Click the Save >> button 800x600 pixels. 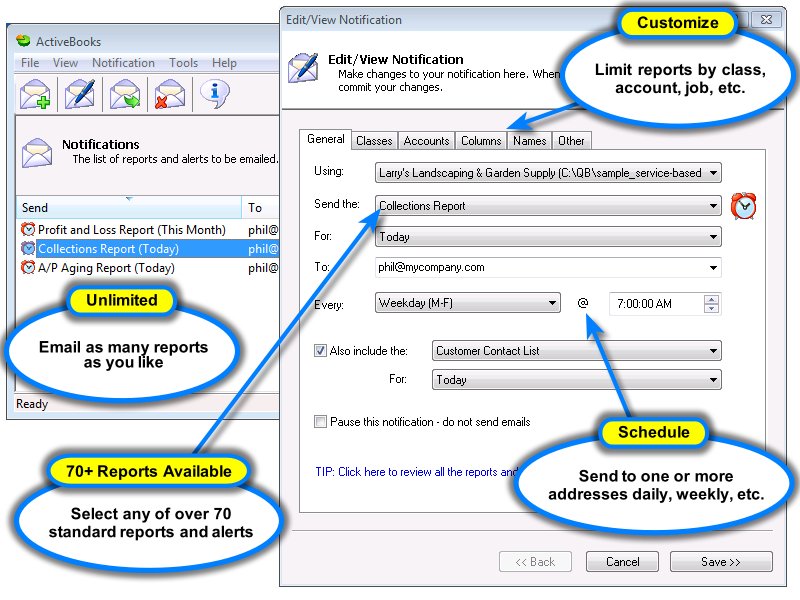click(x=721, y=562)
